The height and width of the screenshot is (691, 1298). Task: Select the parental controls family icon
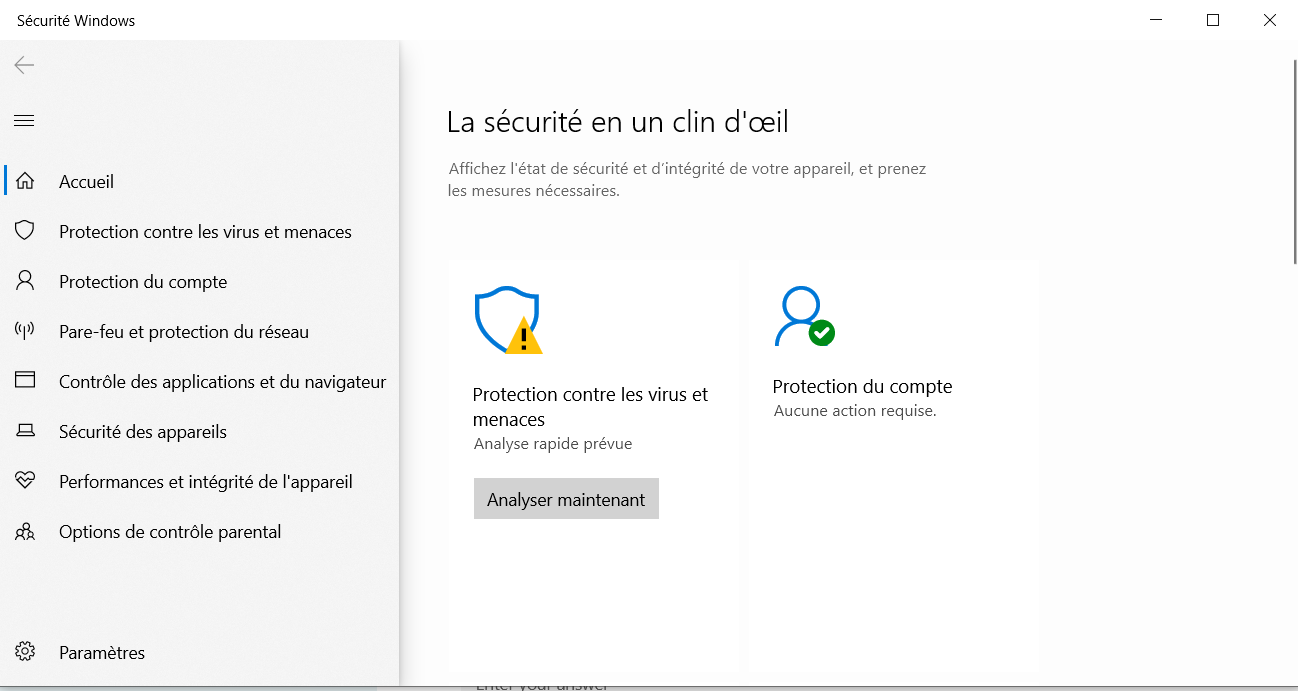tap(25, 531)
